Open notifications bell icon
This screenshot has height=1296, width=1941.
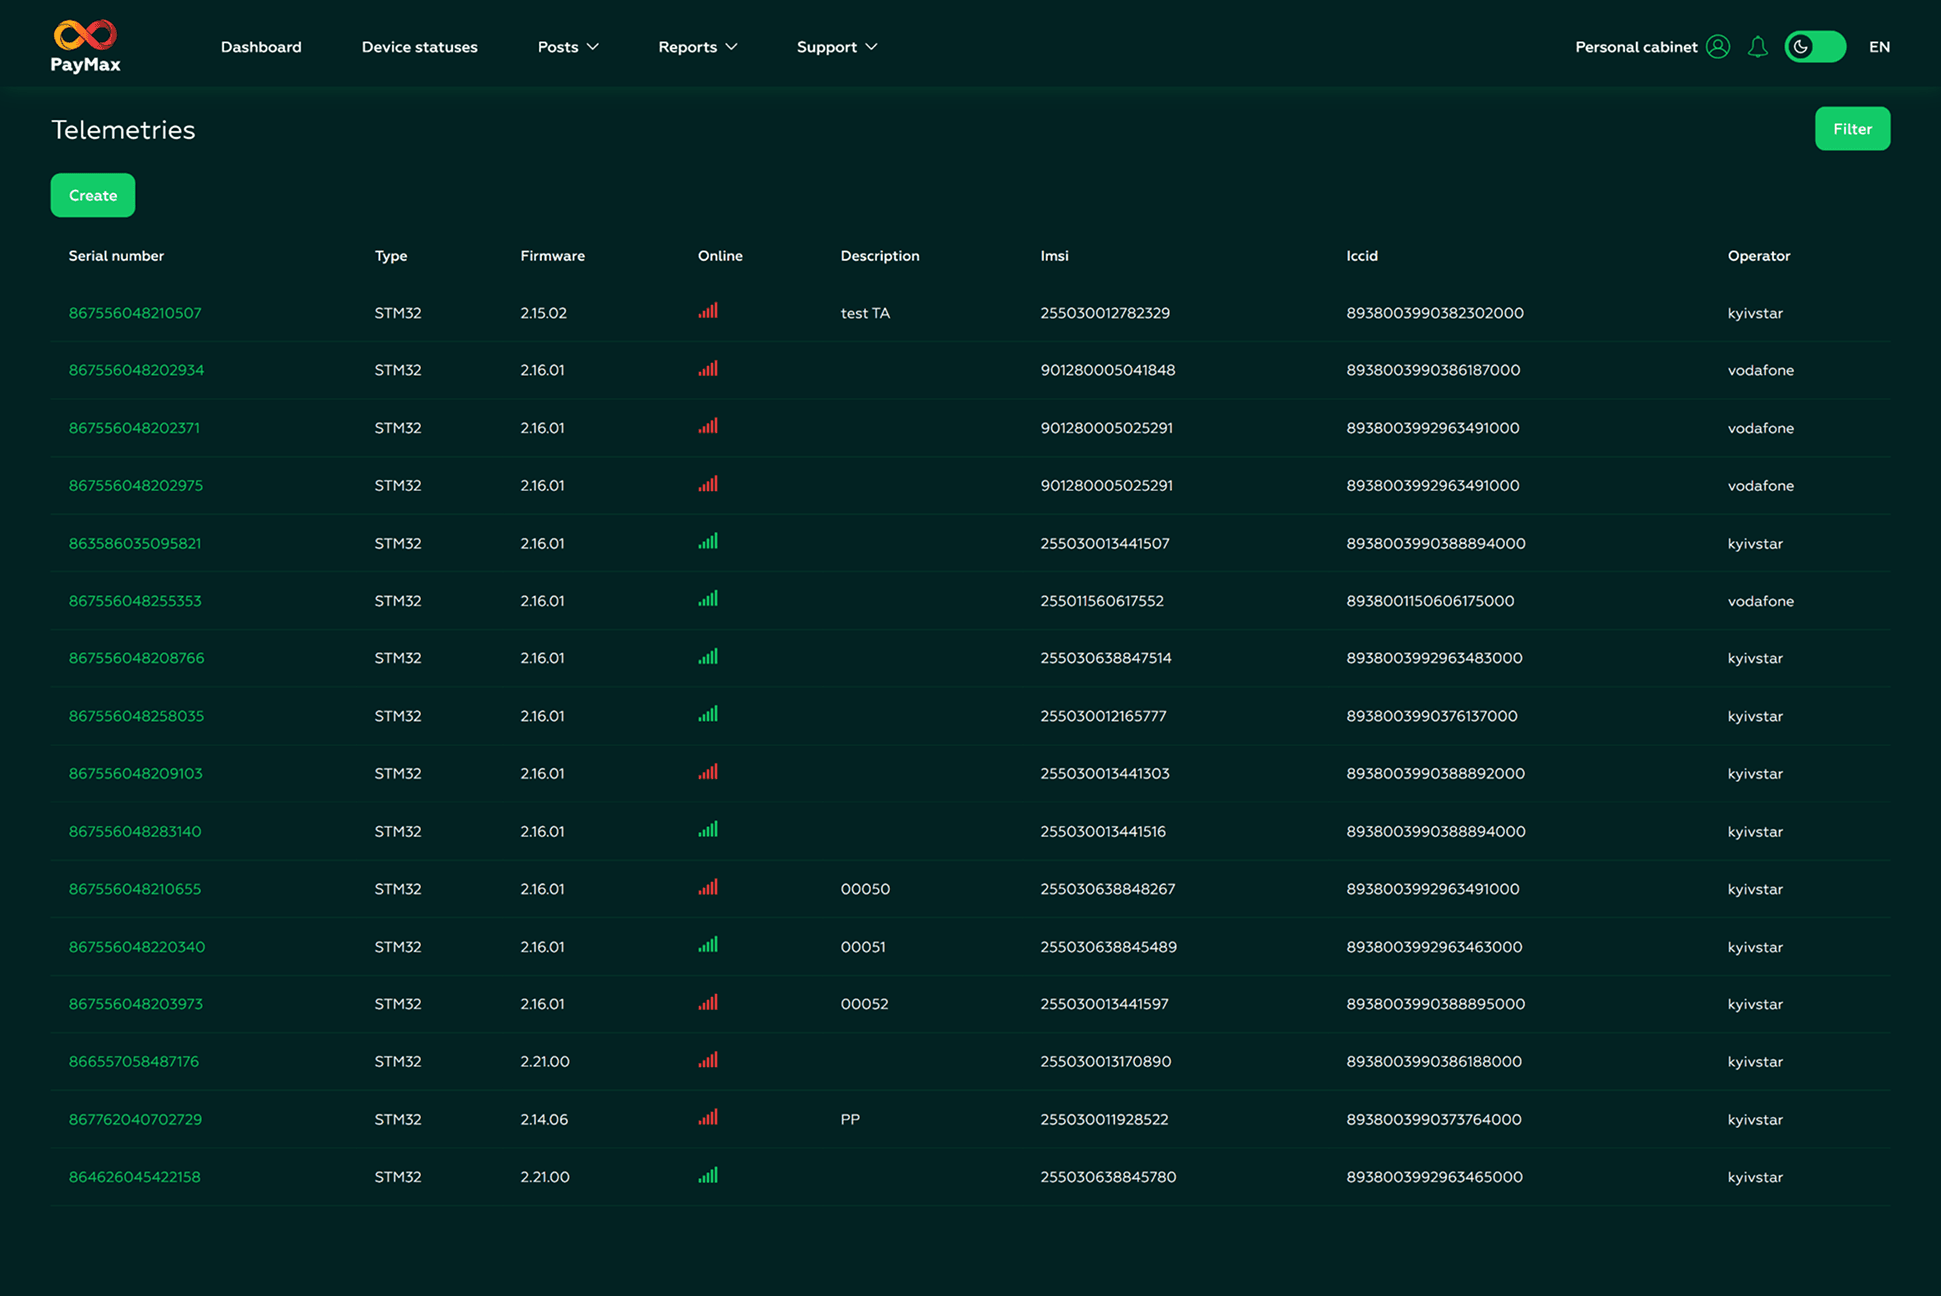tap(1758, 47)
